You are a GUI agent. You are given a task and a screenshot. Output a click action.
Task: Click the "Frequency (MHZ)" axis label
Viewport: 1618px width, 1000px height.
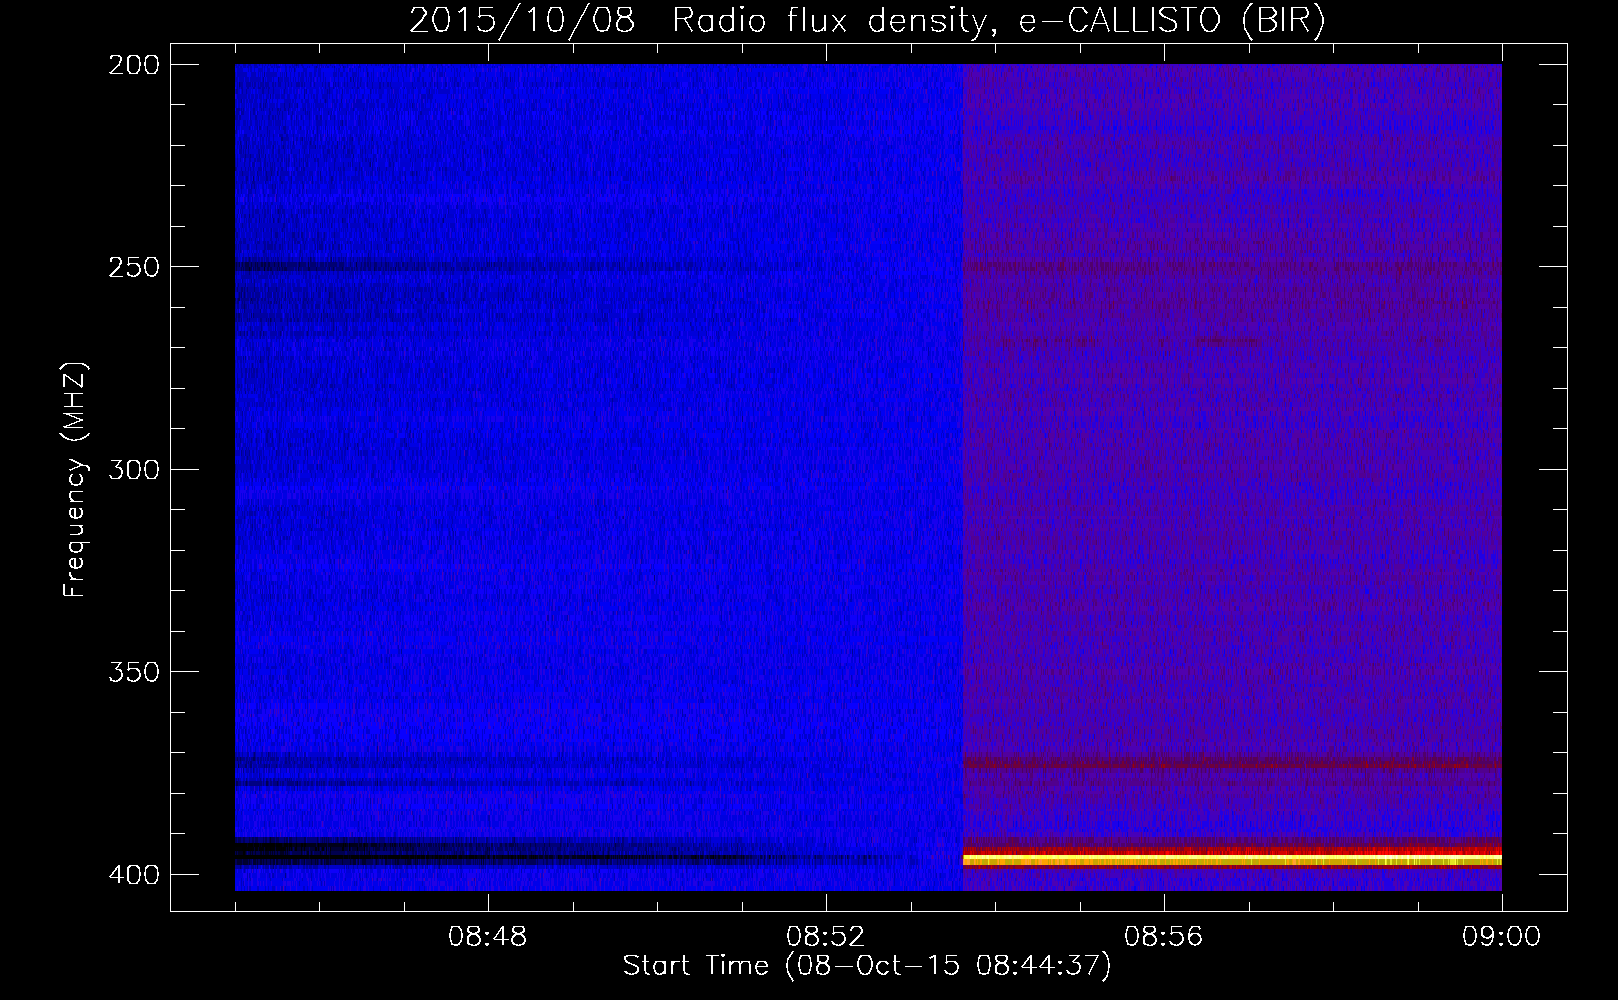pyautogui.click(x=75, y=480)
